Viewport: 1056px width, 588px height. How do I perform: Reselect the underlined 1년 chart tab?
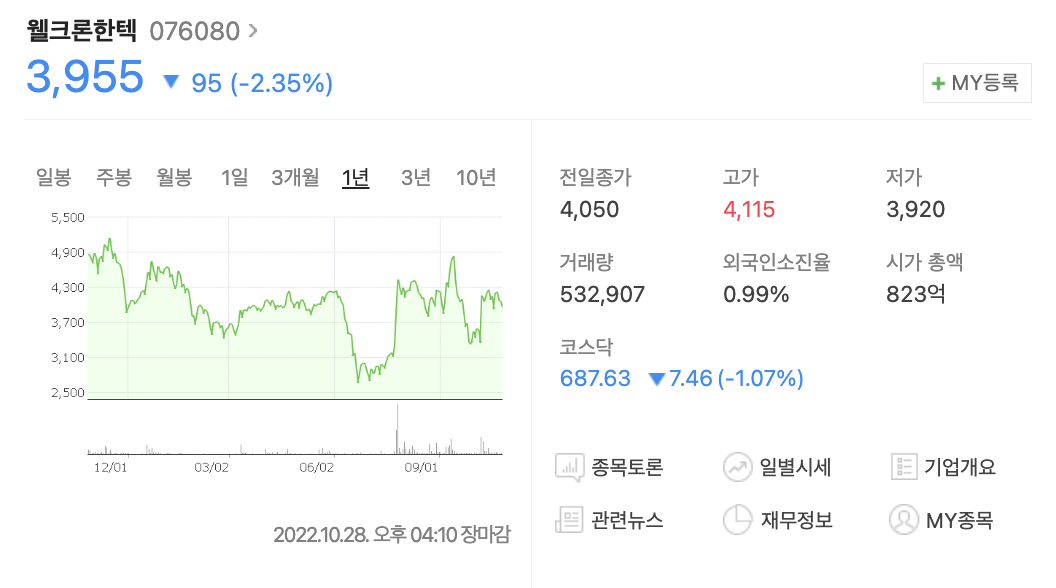[x=355, y=177]
